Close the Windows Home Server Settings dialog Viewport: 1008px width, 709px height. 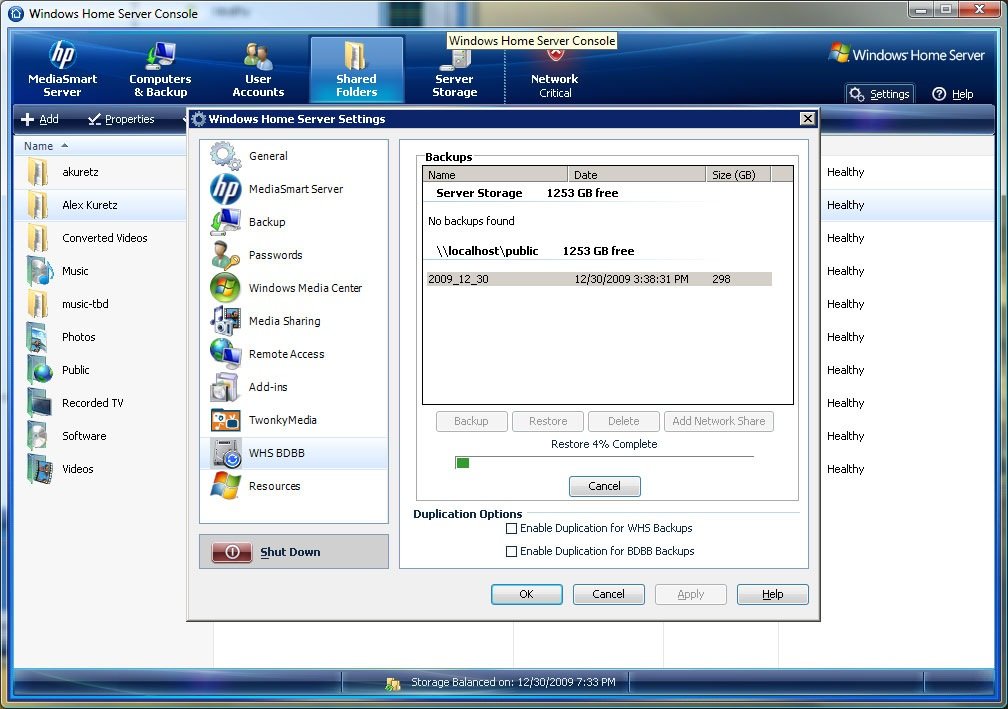click(x=807, y=118)
